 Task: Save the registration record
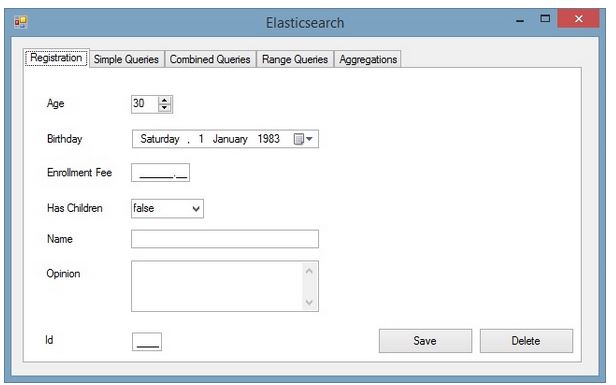(425, 341)
